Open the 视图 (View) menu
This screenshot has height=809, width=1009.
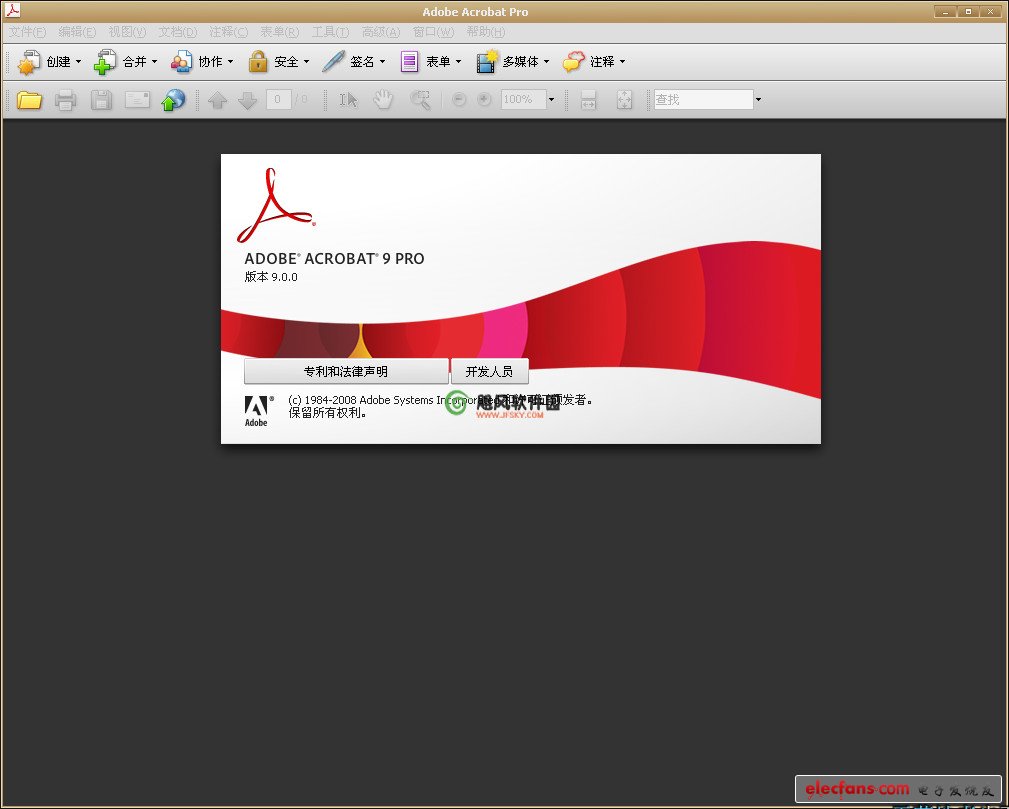(126, 32)
